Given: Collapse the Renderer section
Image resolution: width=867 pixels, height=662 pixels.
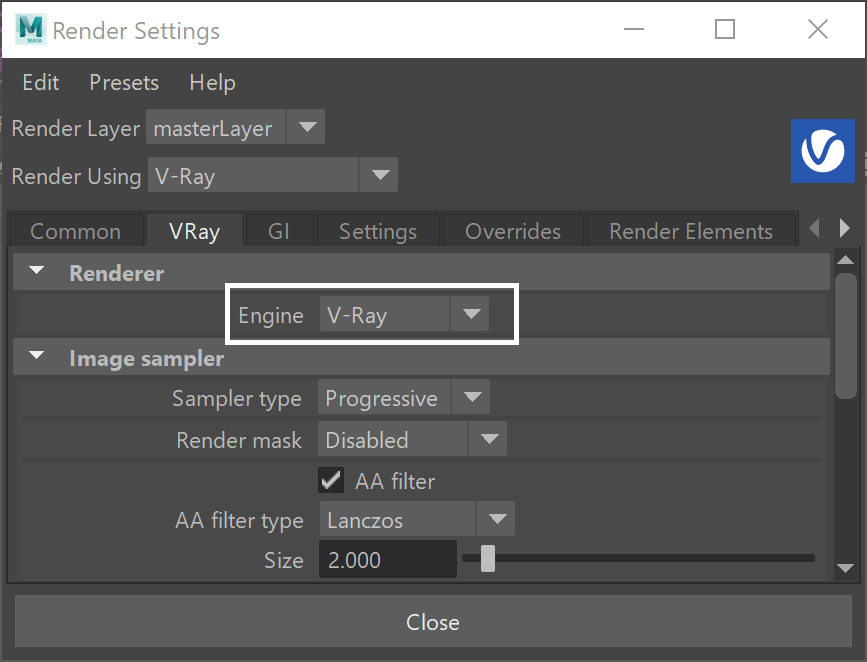Looking at the screenshot, I should tap(36, 270).
